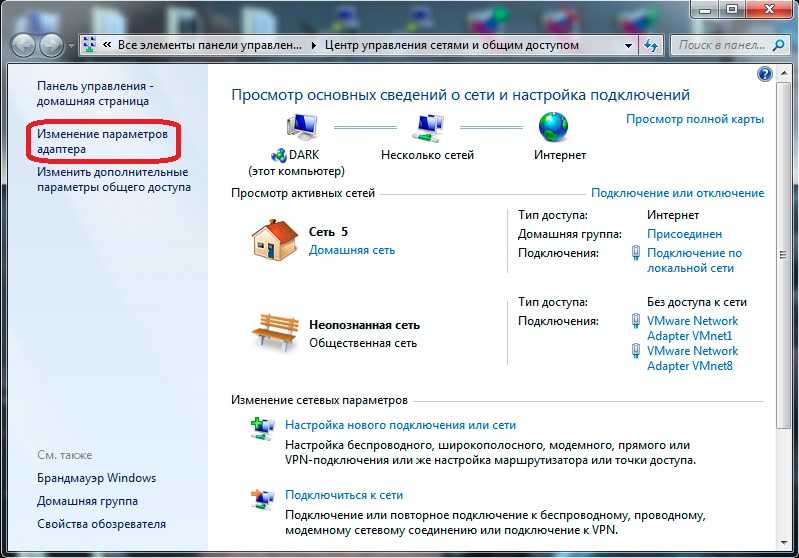Image resolution: width=799 pixels, height=558 pixels.
Task: Open 'Свойства обозревателя' link
Action: pos(101,524)
